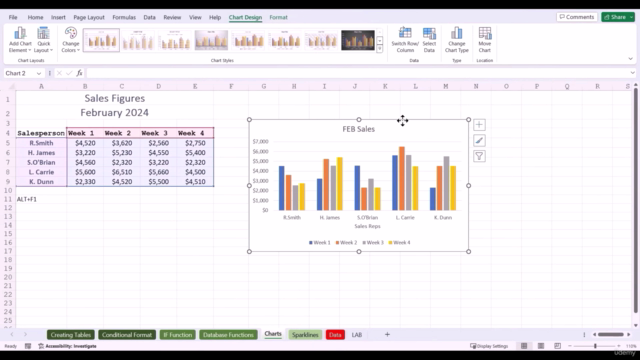Apply the dark background chart style

[x=358, y=40]
